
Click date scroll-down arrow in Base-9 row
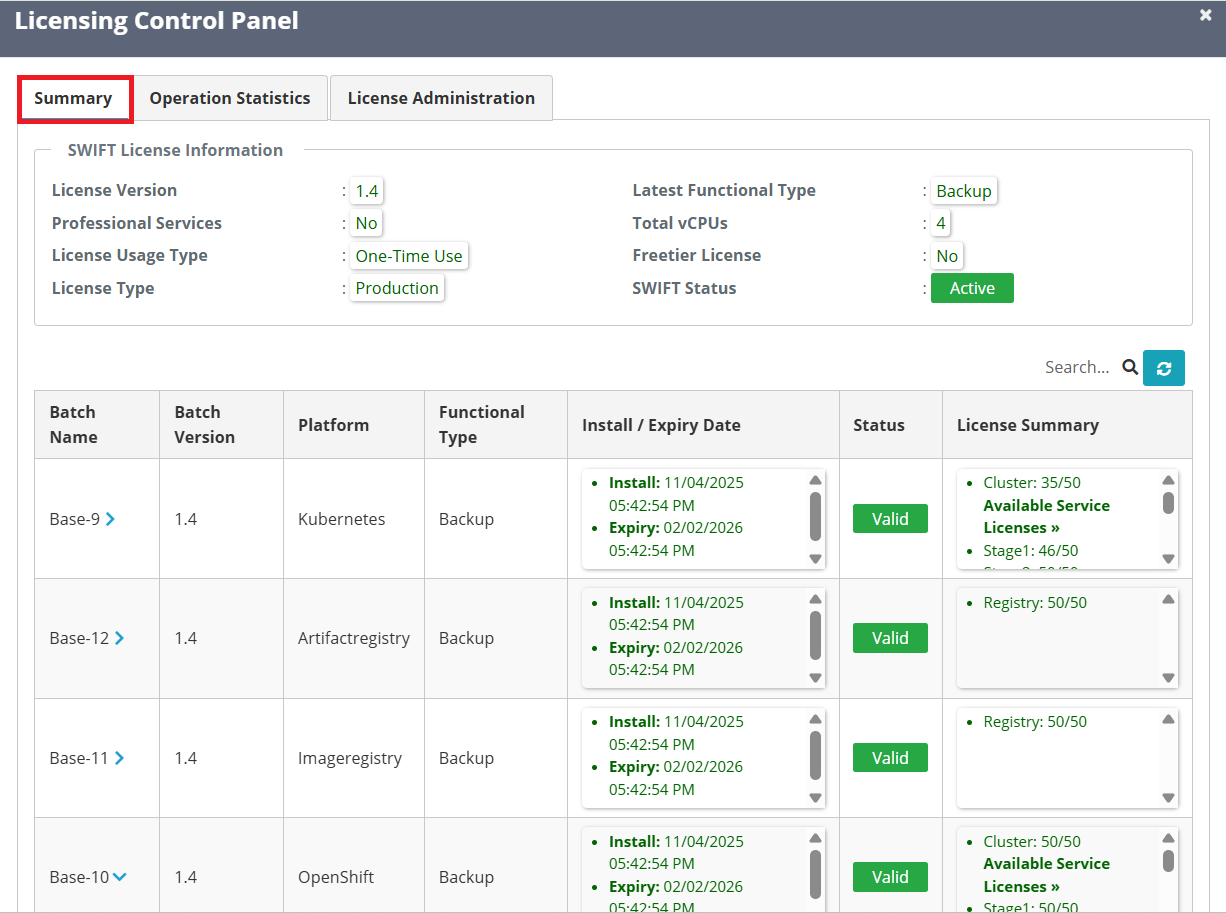point(815,559)
